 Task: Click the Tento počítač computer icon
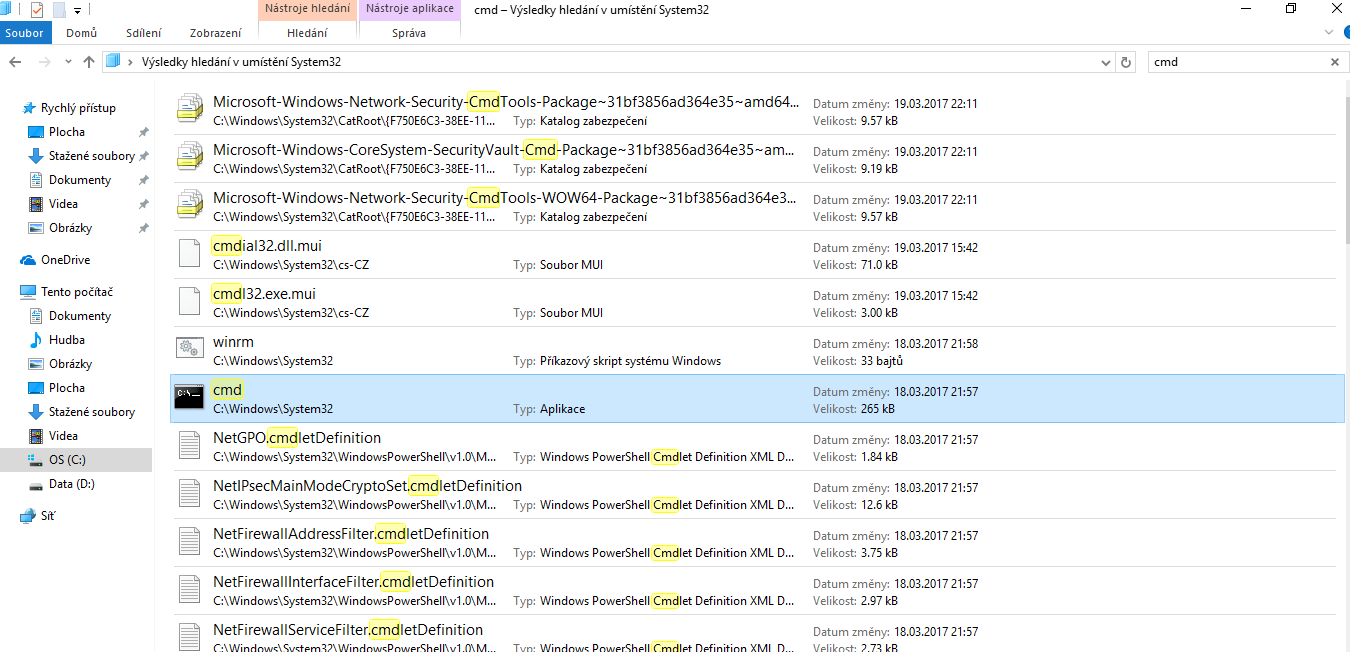click(29, 292)
